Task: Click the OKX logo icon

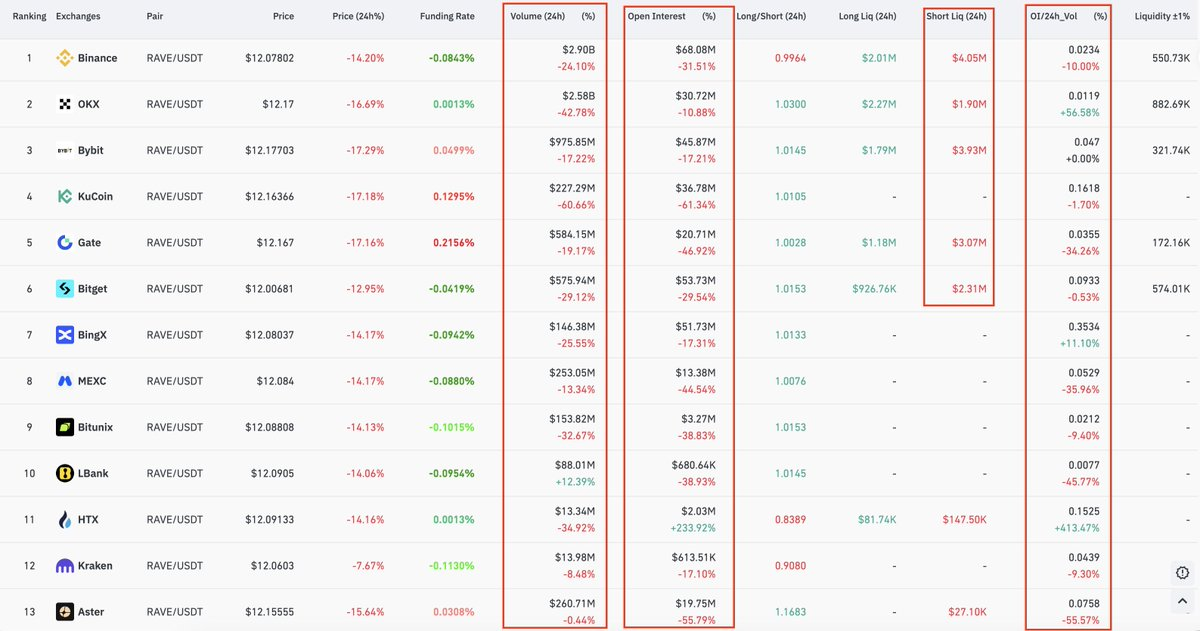Action: (x=65, y=104)
